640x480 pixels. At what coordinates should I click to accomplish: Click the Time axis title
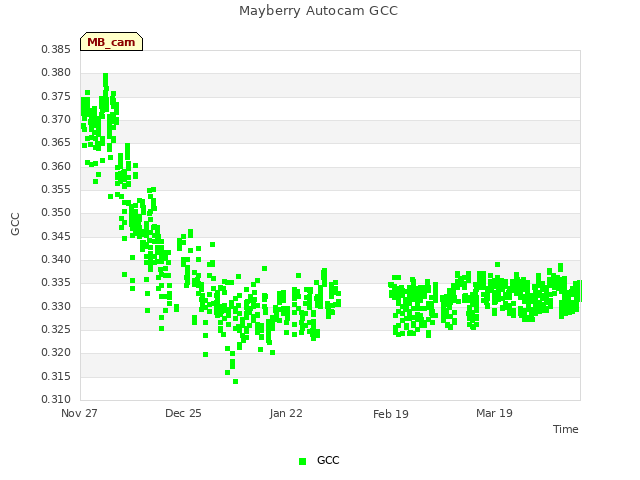click(x=566, y=429)
